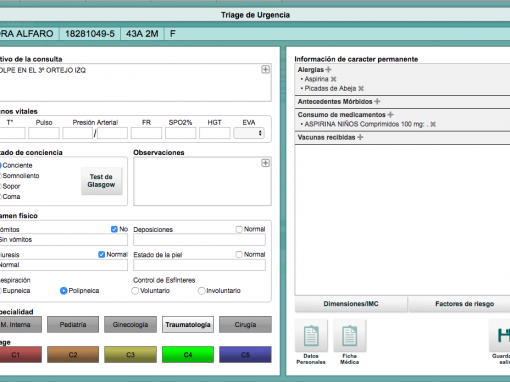The image size is (510, 382).
Task: Open the EVA pain scale dropdown
Action: [x=249, y=133]
